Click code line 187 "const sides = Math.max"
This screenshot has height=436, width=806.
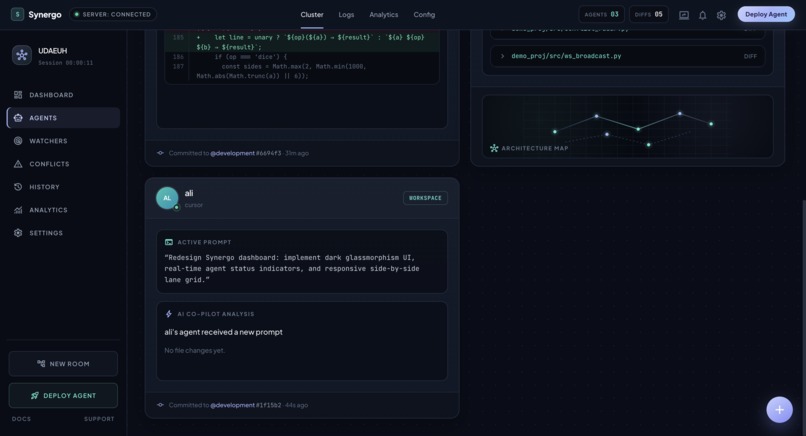302,71
